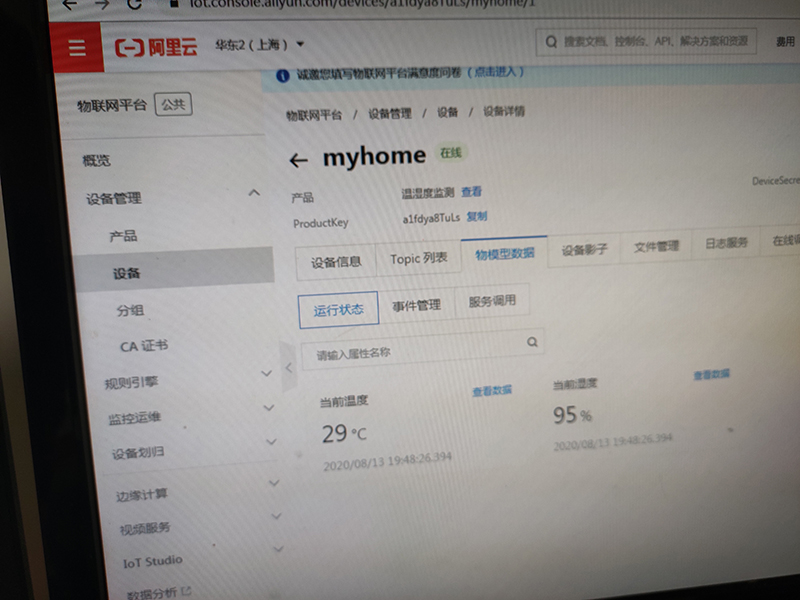Click the myhome device title
Screen dimensions: 800x600
click(374, 156)
